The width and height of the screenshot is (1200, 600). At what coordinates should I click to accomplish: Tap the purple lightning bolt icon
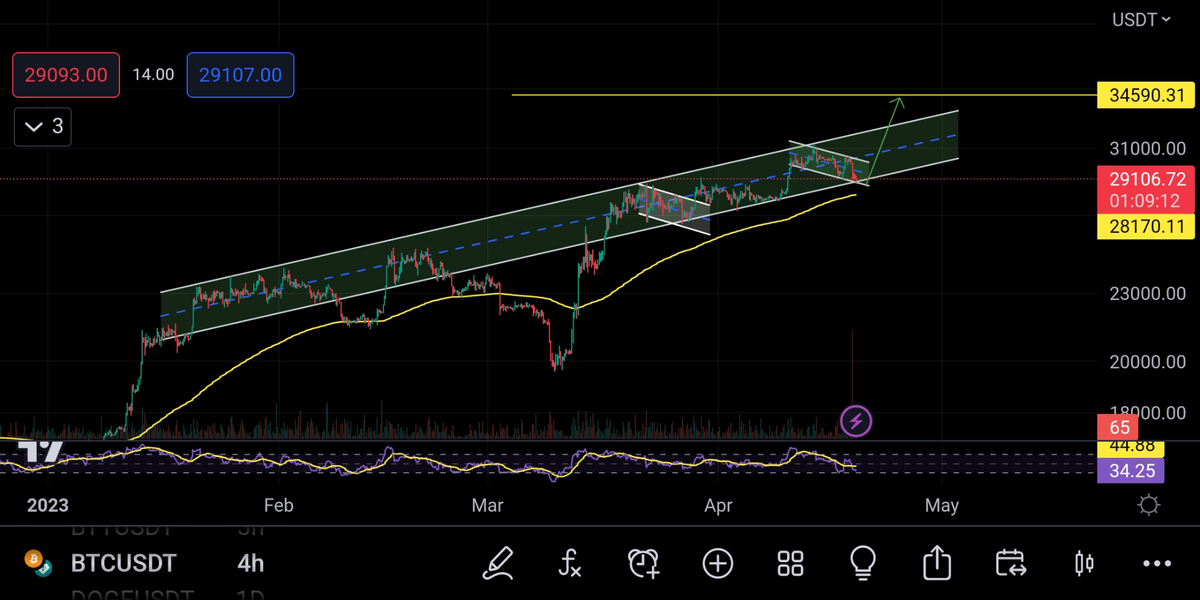coord(855,421)
